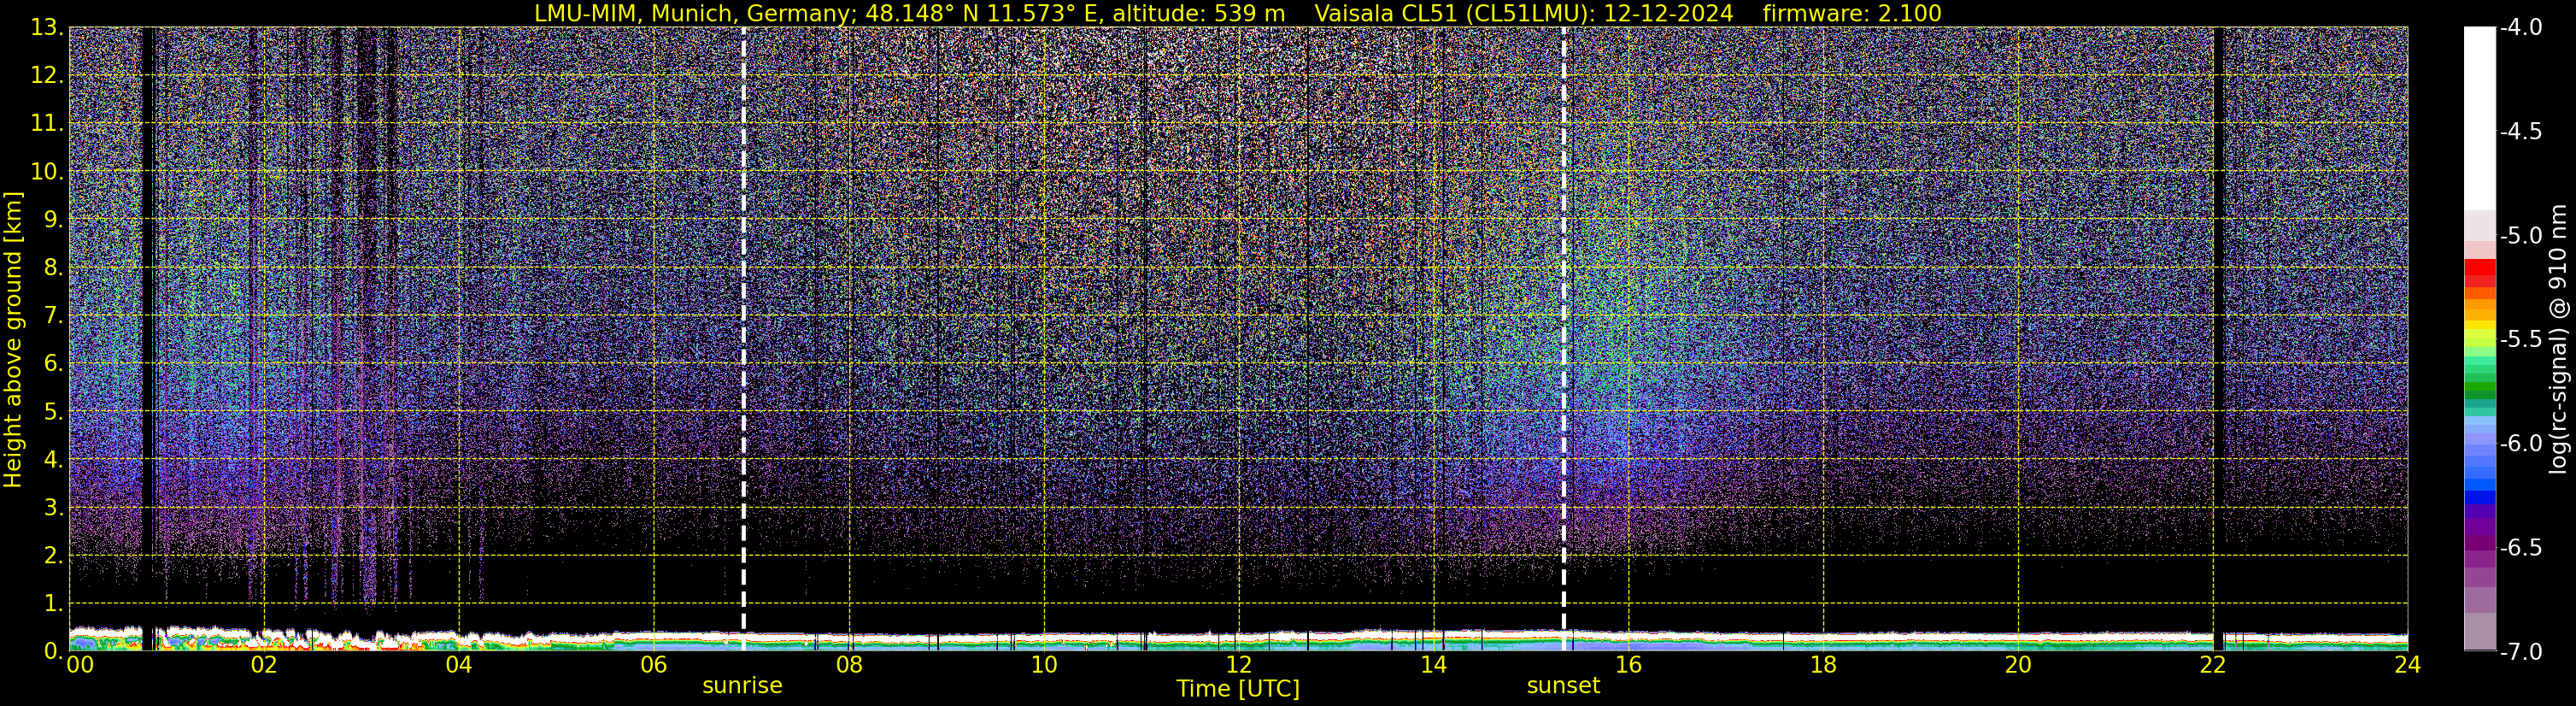This screenshot has height=706, width=2576.
Task: Select the time-axis tick label "04"
Action: 459,665
